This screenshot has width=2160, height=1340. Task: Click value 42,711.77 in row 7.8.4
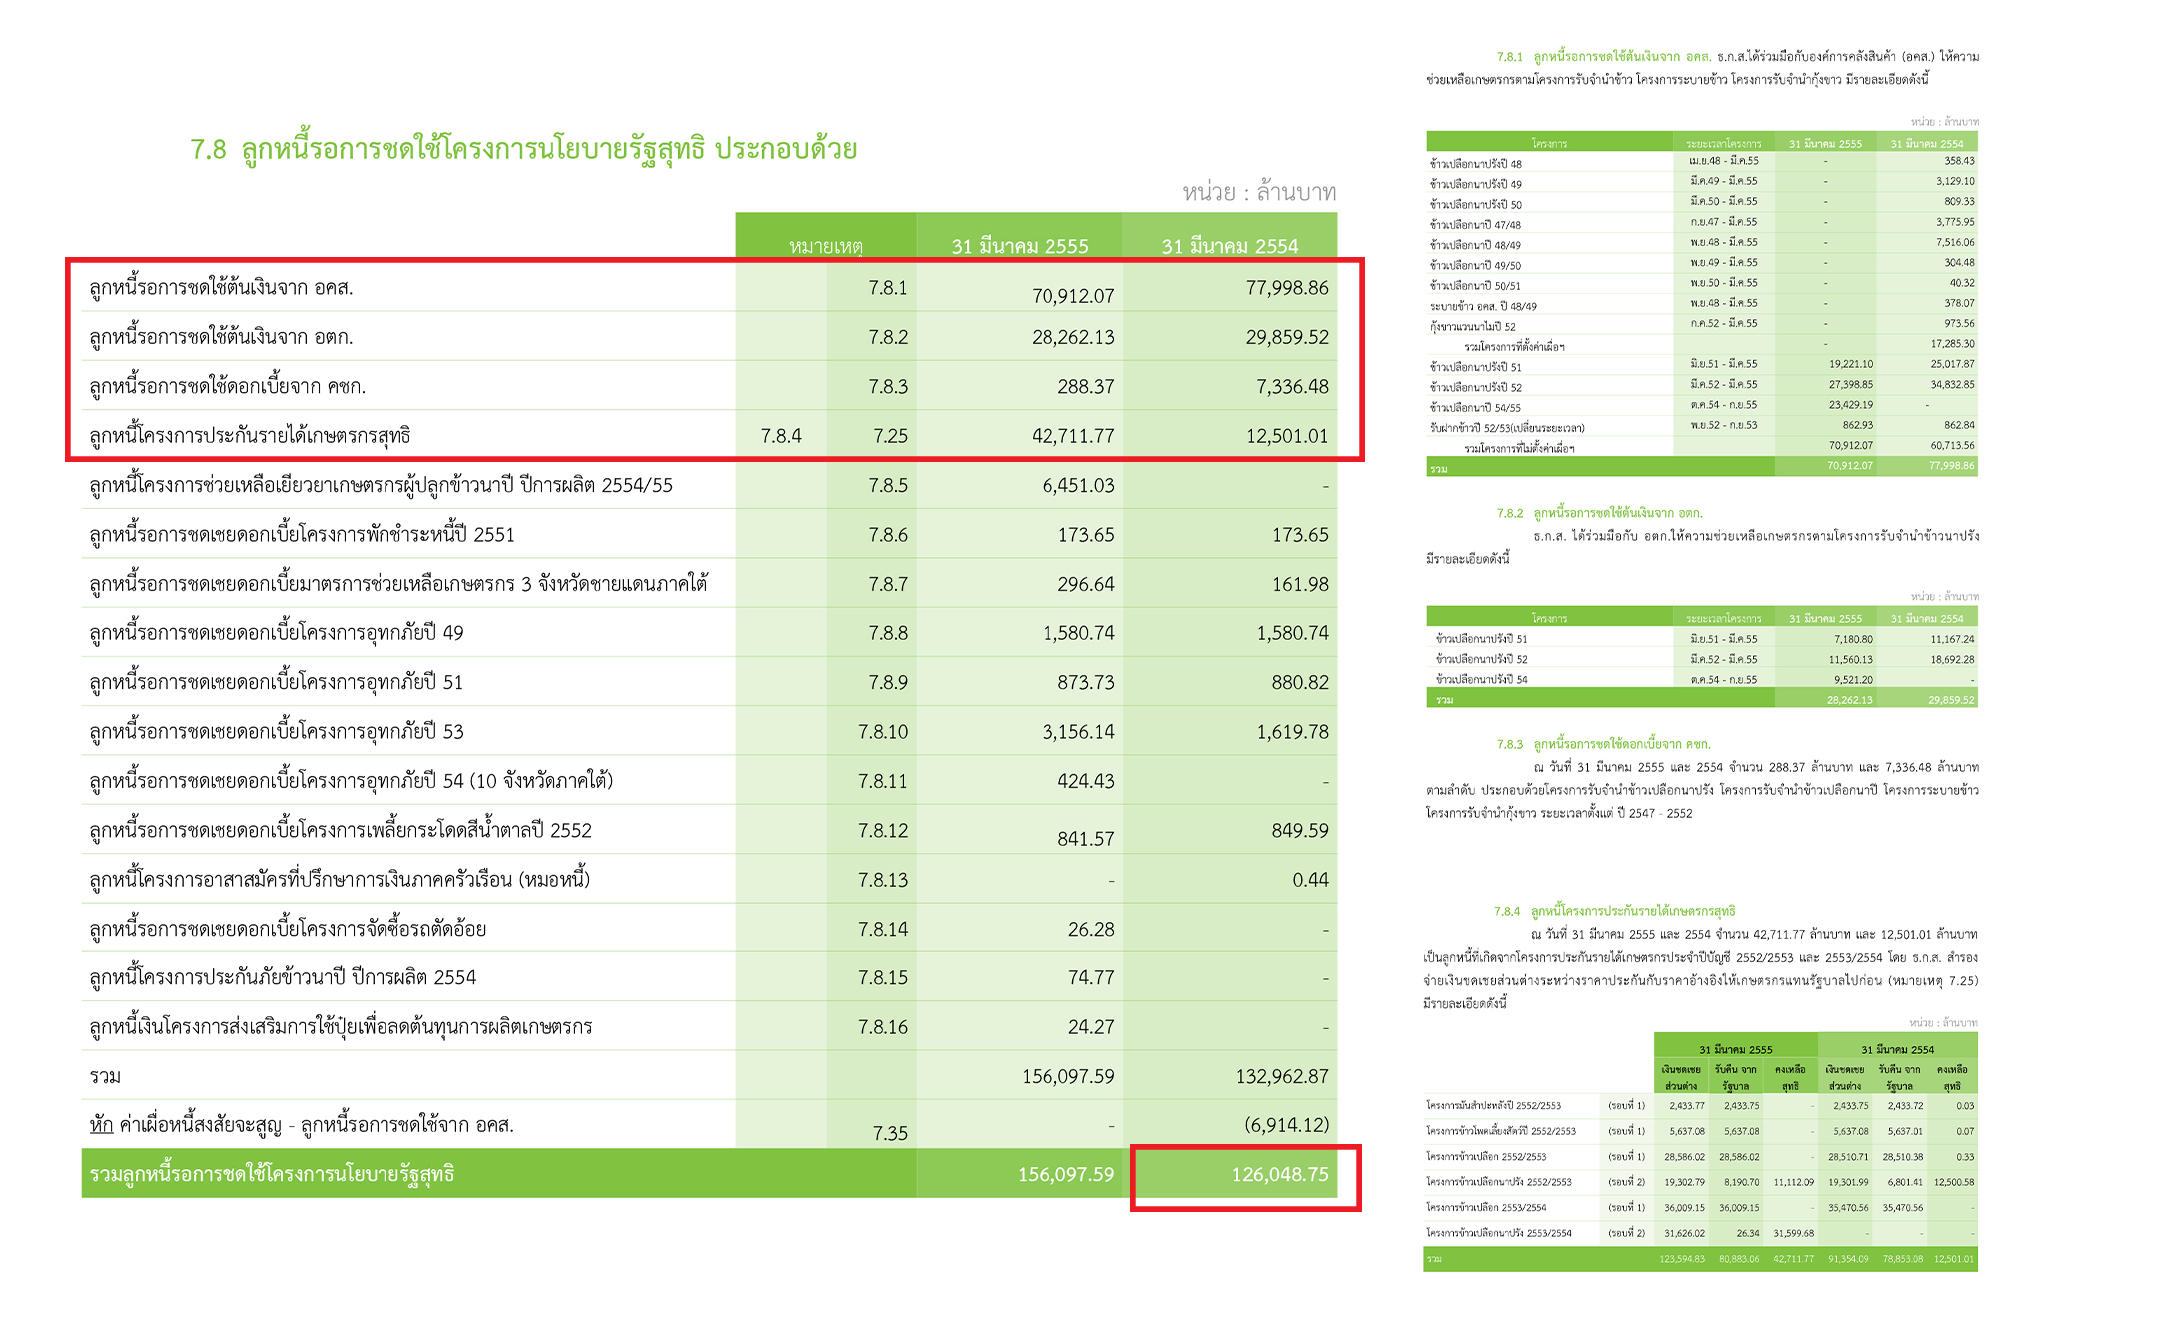1072,436
